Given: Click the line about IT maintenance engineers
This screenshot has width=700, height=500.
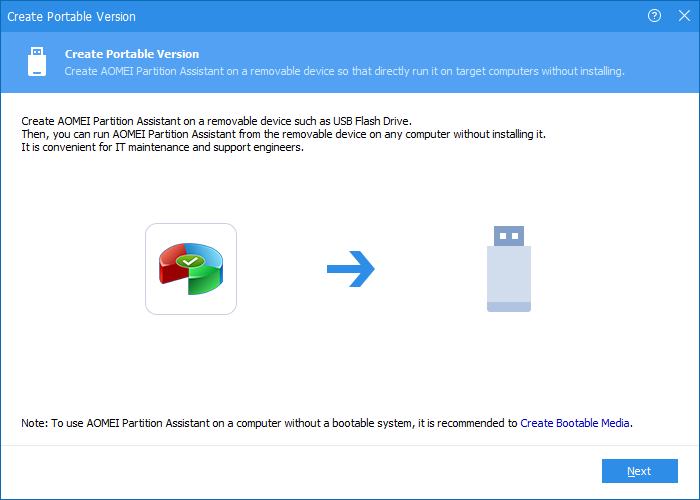Looking at the screenshot, I should pos(162,147).
